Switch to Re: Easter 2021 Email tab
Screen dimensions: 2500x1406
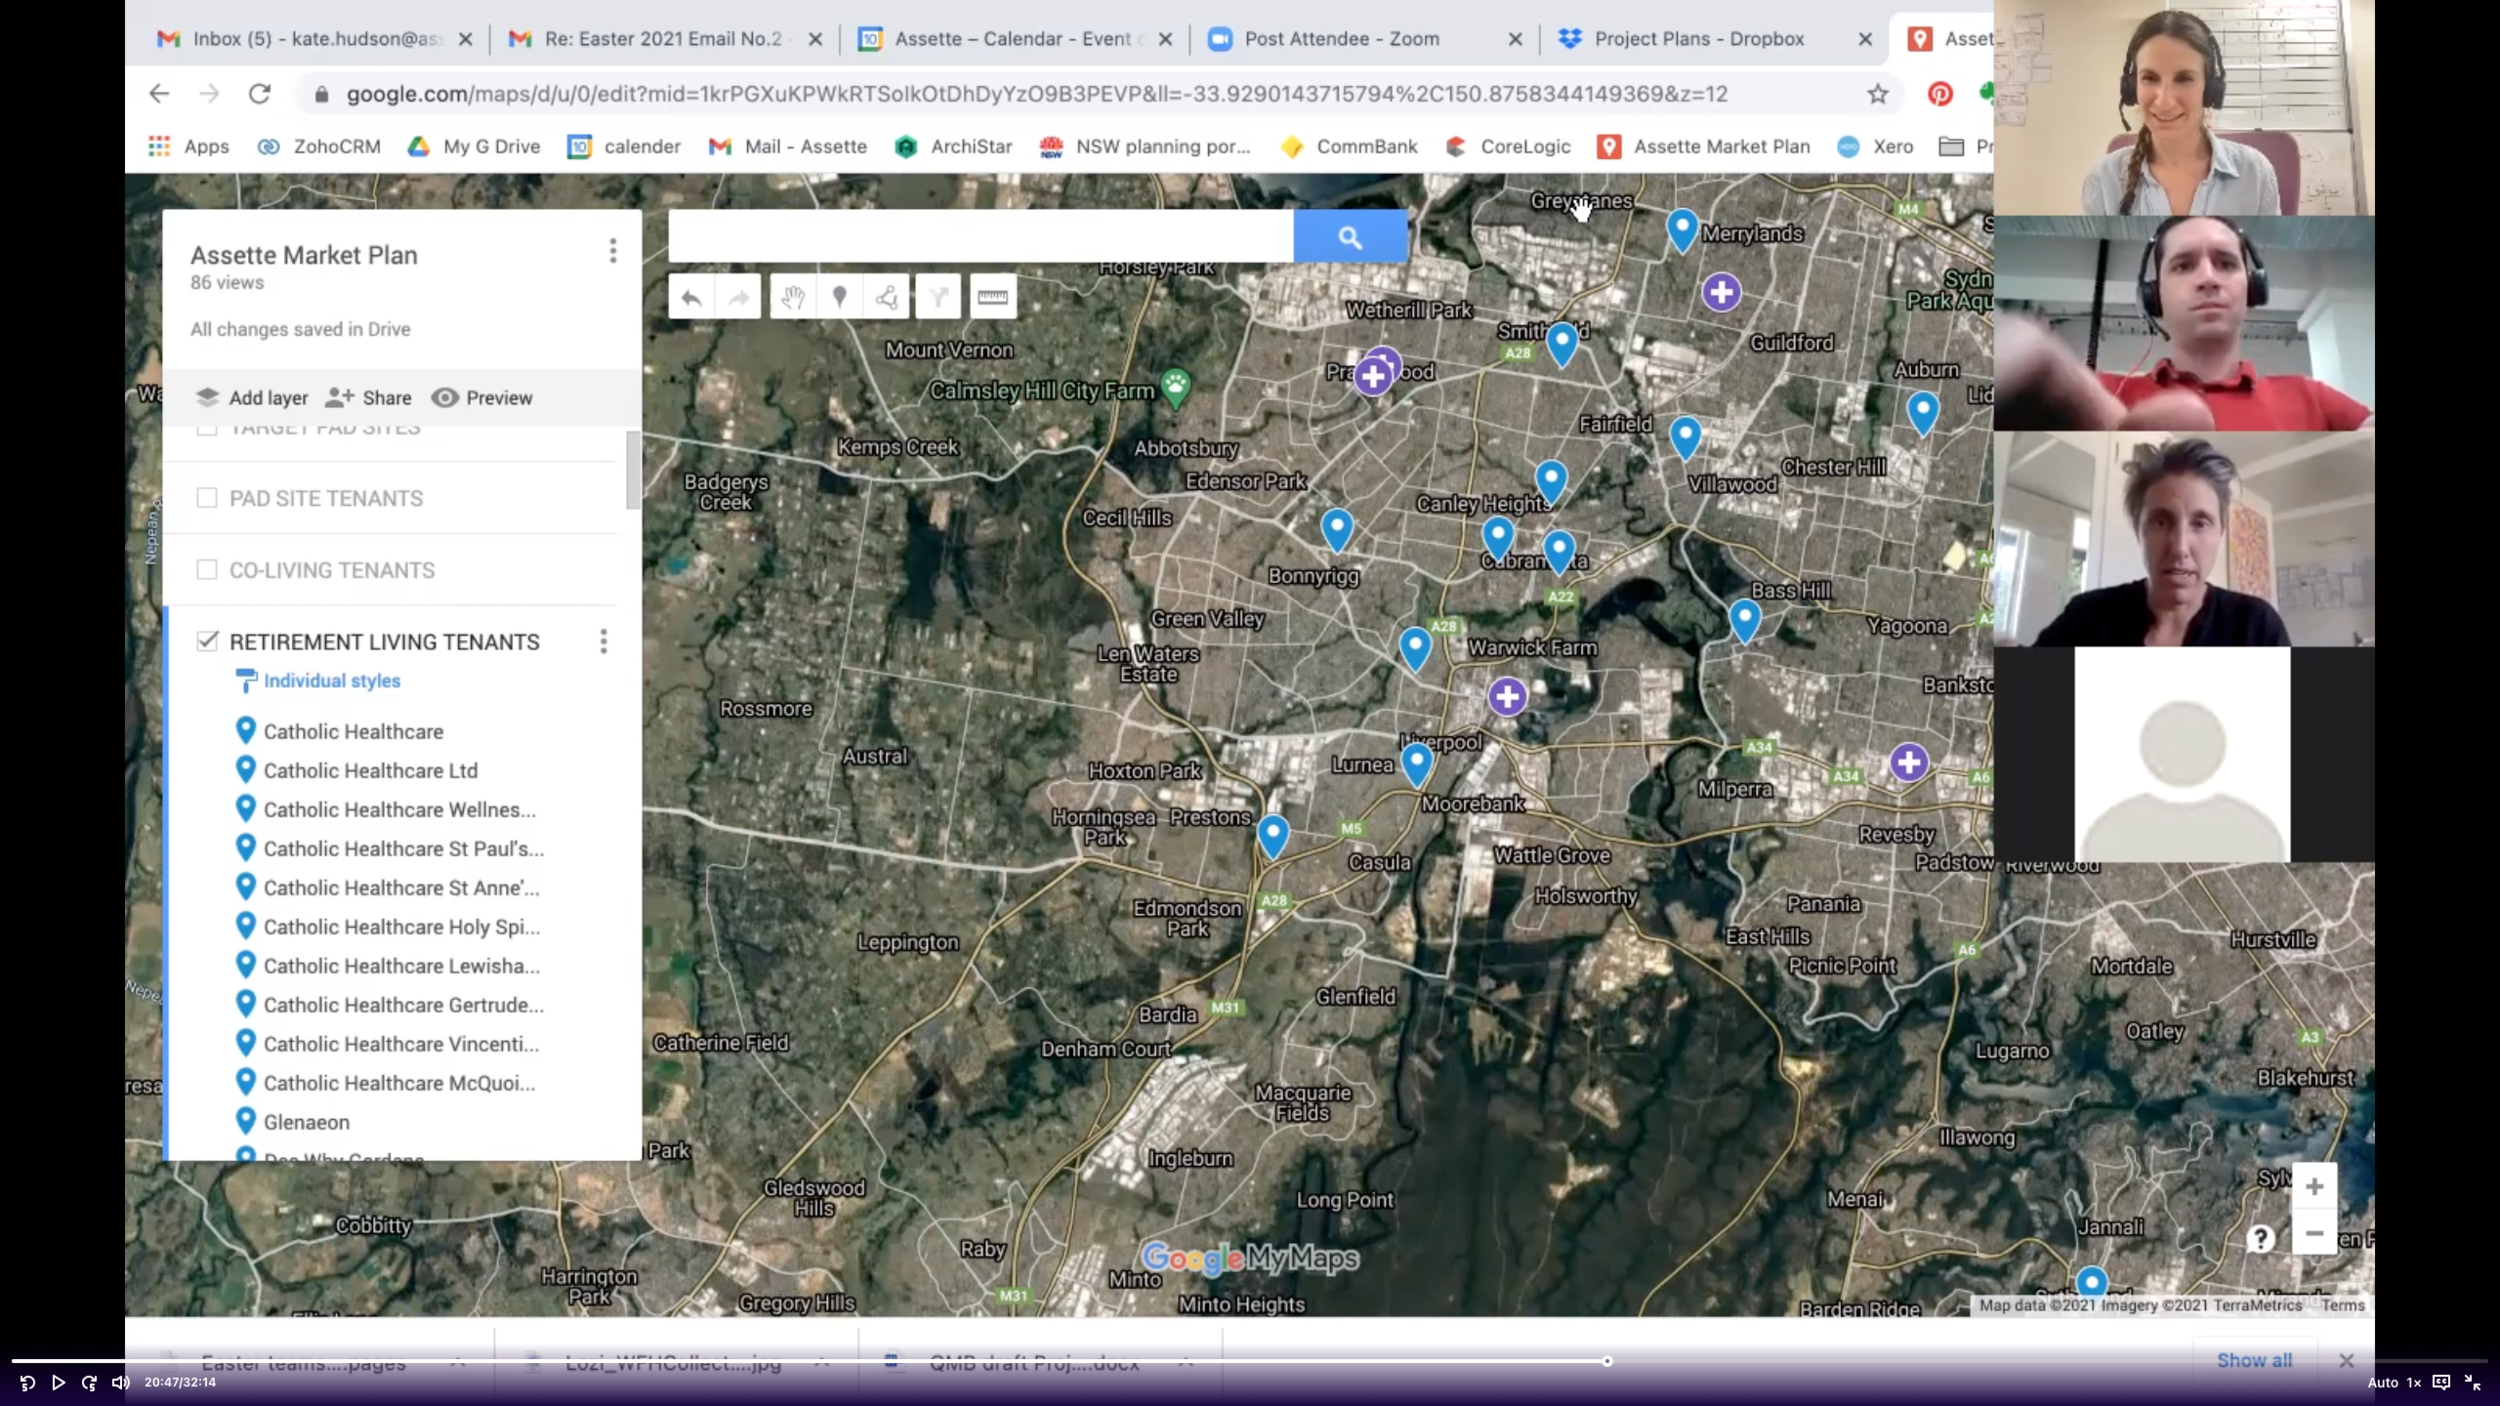click(665, 39)
